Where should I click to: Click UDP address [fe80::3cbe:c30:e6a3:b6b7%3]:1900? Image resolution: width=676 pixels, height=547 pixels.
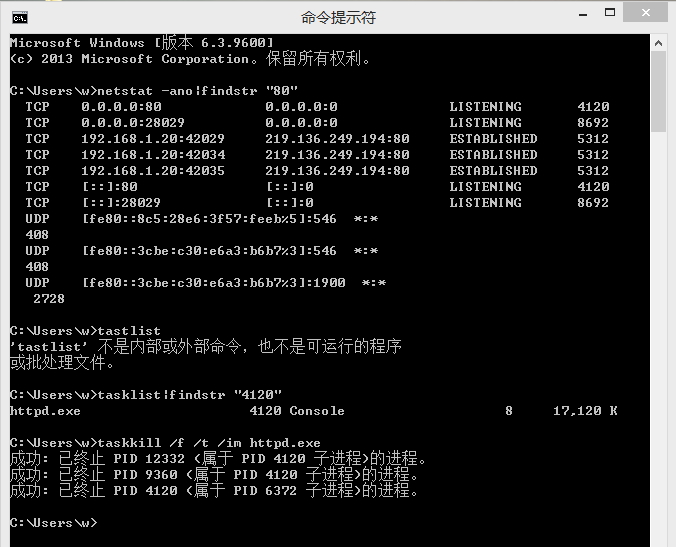pos(213,283)
